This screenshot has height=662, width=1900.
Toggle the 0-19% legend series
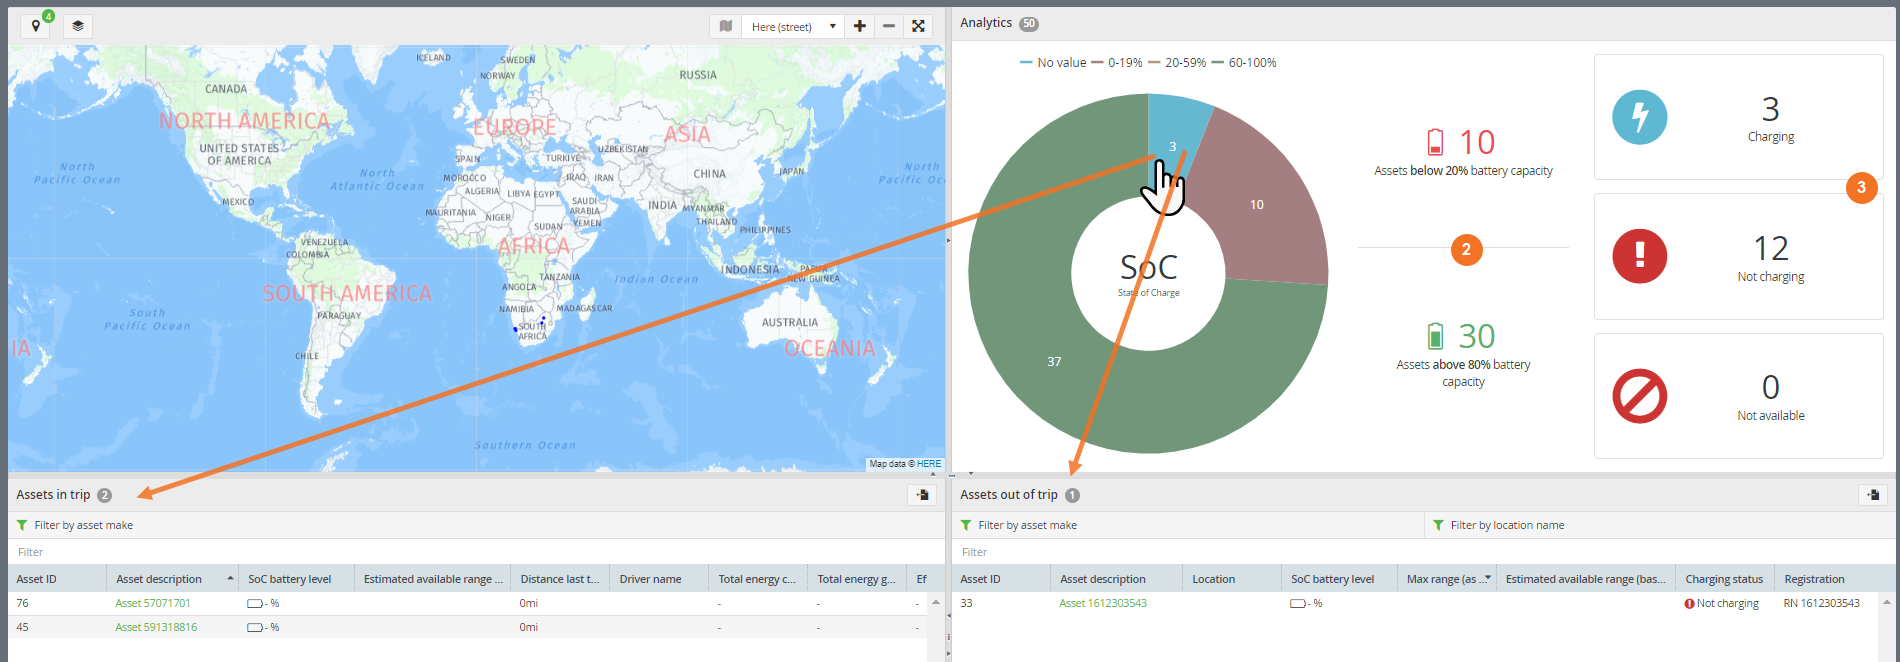point(1117,62)
